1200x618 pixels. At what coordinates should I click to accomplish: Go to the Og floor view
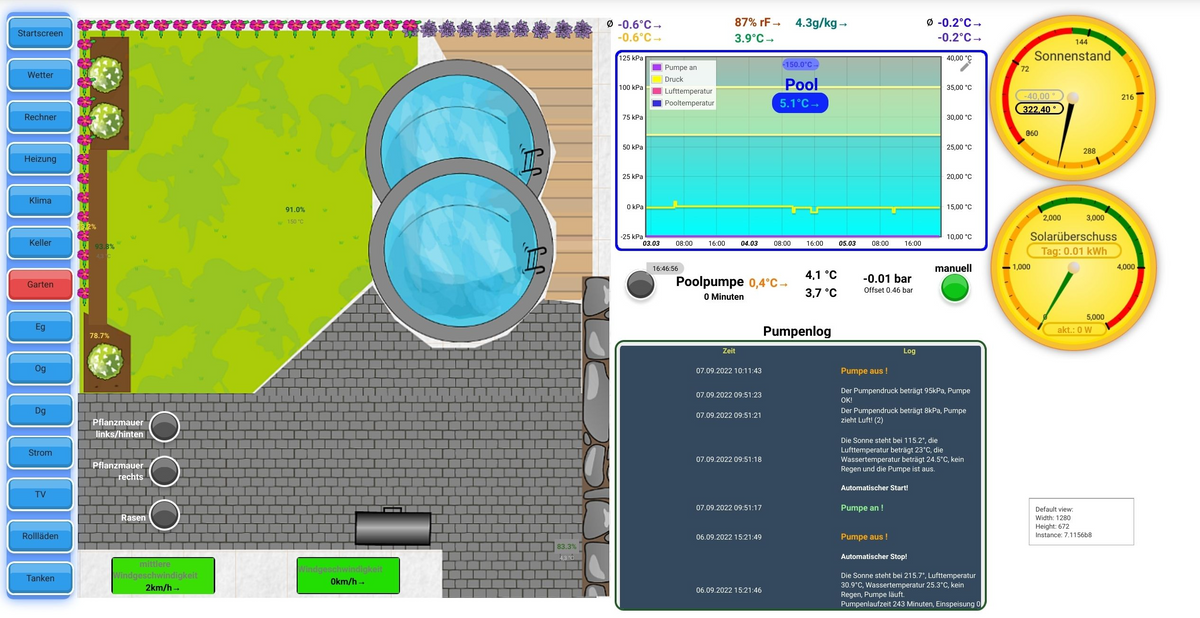tap(41, 368)
